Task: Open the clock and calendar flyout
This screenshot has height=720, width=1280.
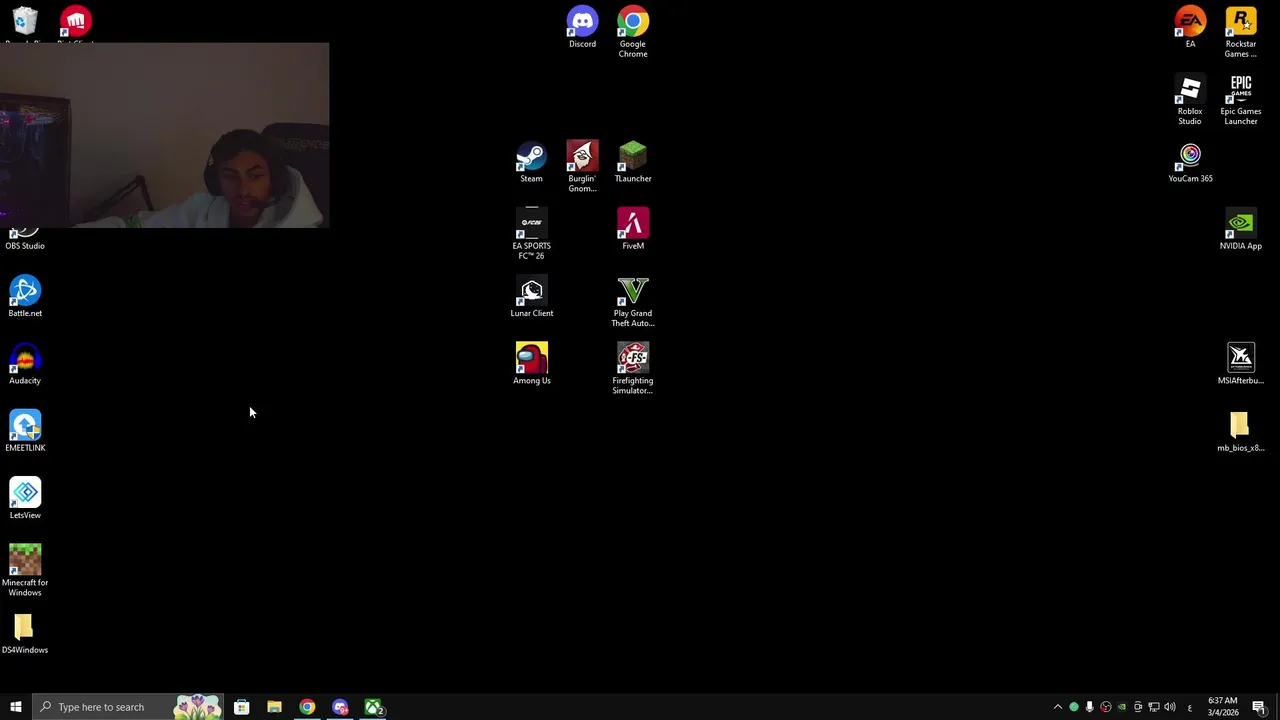Action: (x=1222, y=707)
